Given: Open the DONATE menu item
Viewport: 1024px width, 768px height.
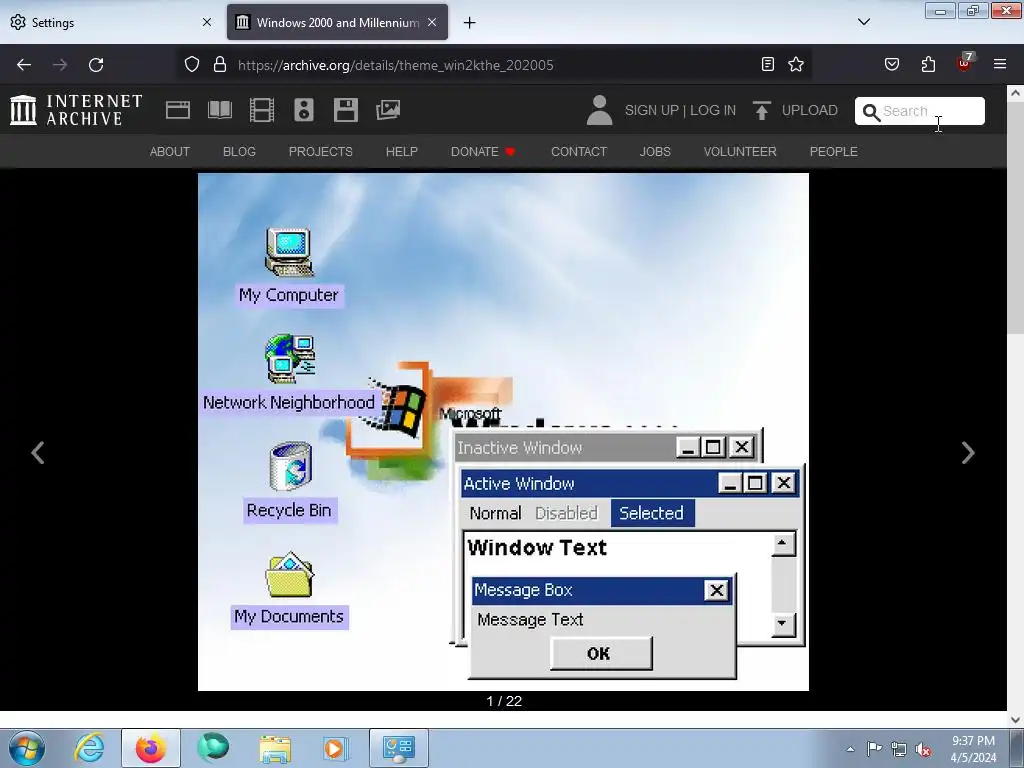Looking at the screenshot, I should (483, 152).
